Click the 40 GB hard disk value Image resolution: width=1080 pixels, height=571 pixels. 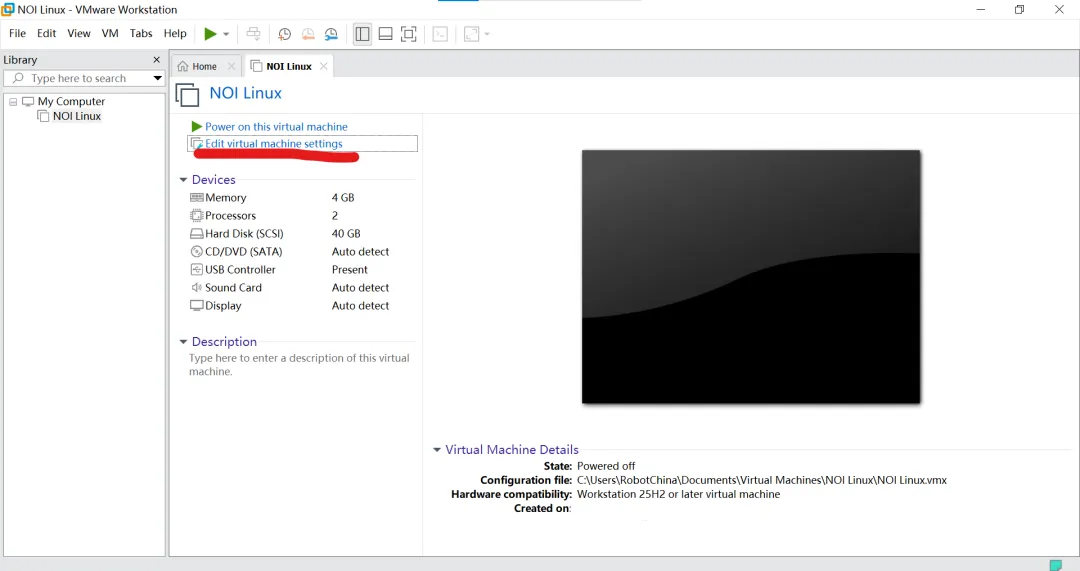pyautogui.click(x=346, y=233)
